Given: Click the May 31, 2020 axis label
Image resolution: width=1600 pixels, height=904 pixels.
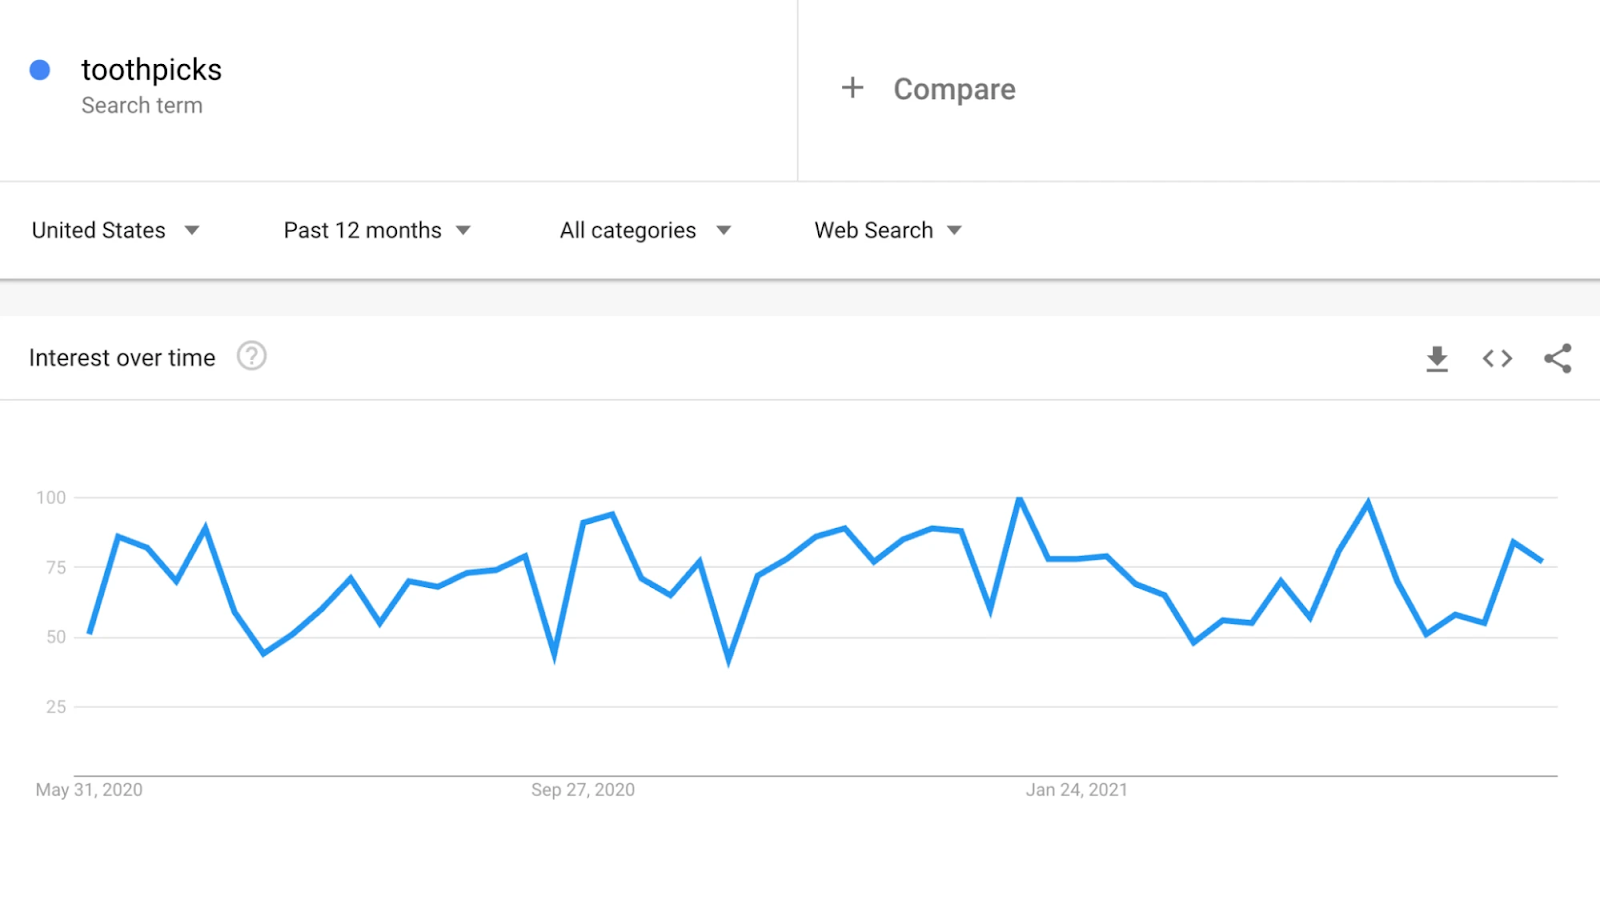Looking at the screenshot, I should [x=89, y=790].
